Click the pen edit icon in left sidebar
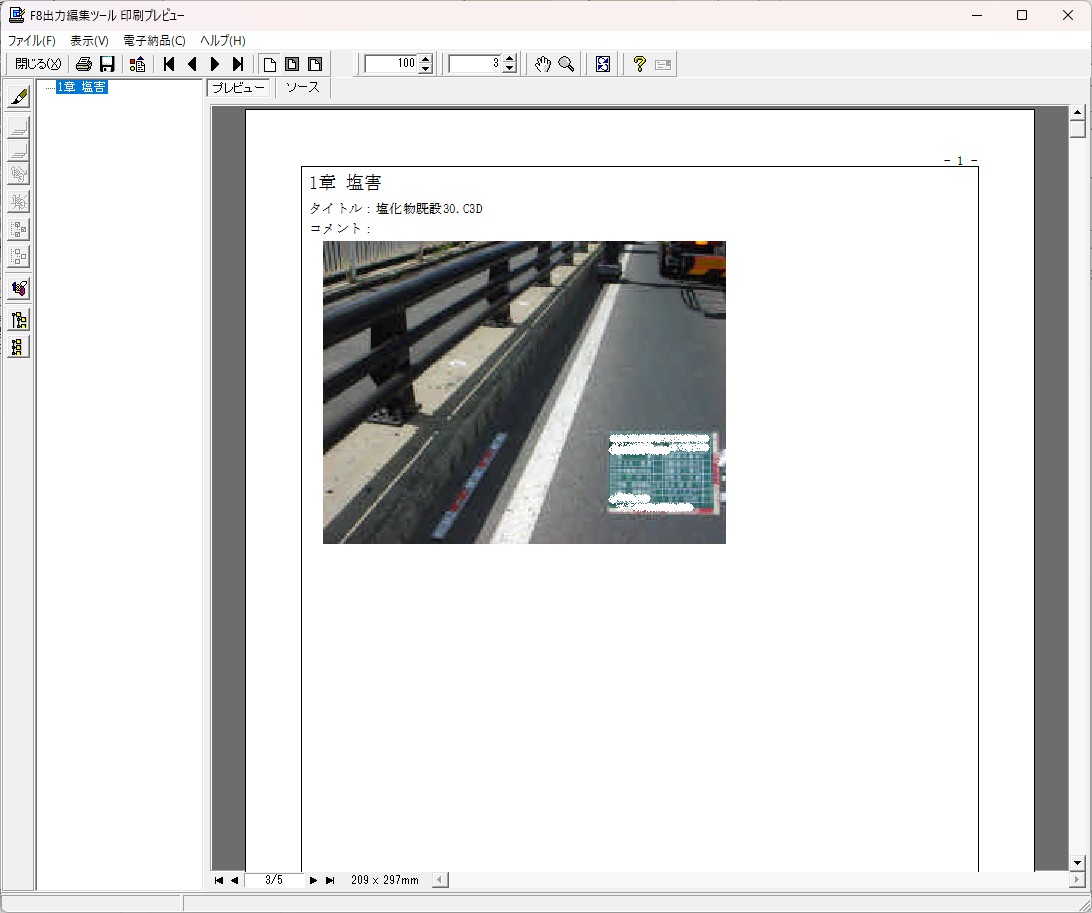The image size is (1092, 913). click(18, 97)
